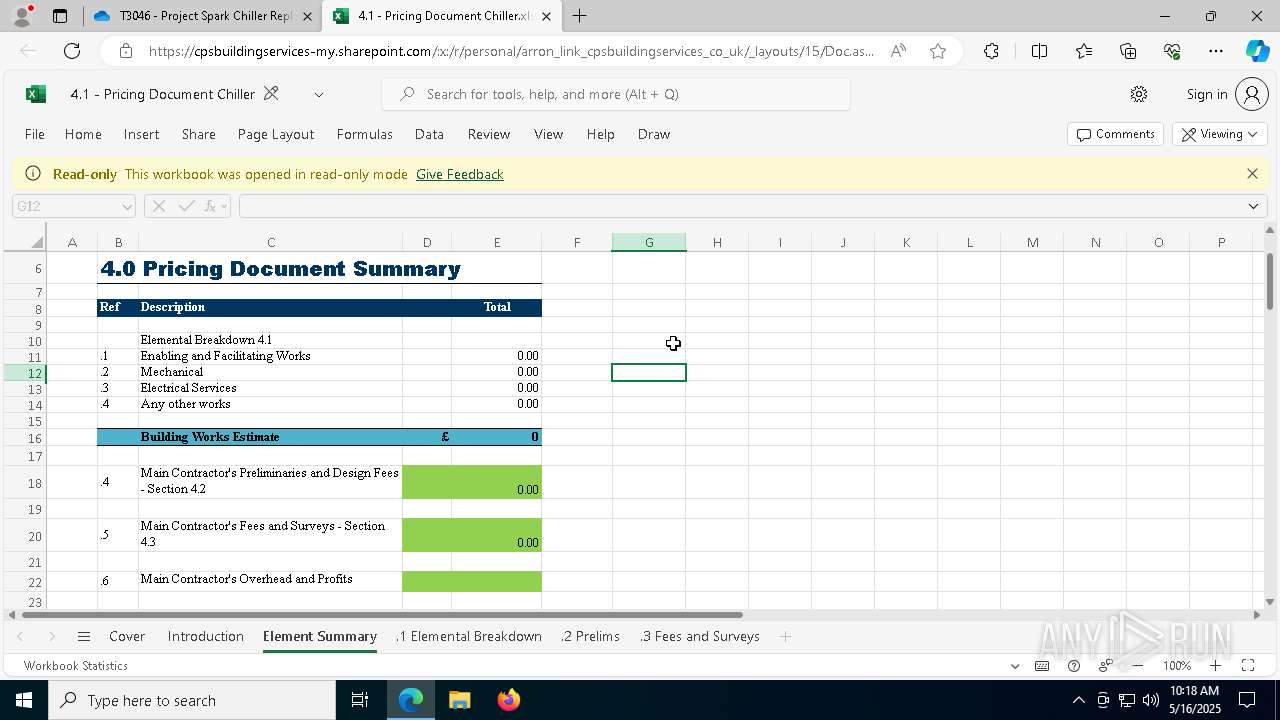This screenshot has width=1280, height=720.
Task: Switch to .1 Elemental Breakdown sheet
Action: coord(469,636)
